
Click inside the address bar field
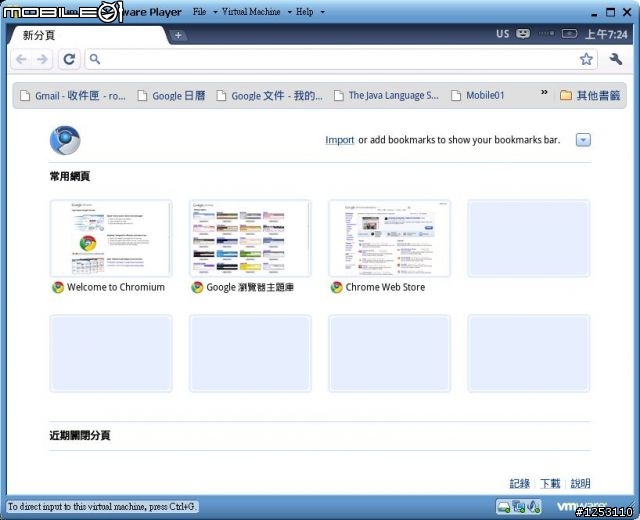pyautogui.click(x=339, y=60)
